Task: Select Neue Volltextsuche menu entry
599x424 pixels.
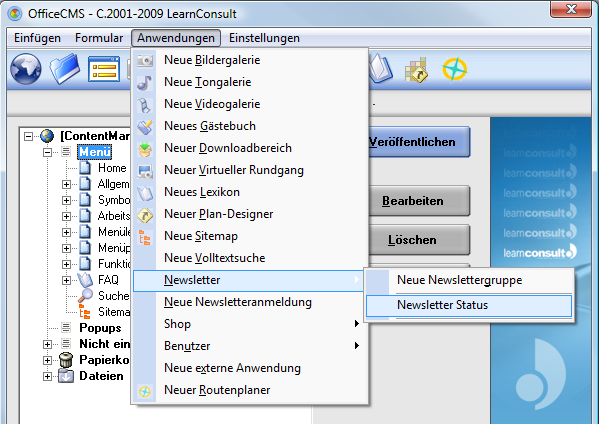Action: (251, 258)
